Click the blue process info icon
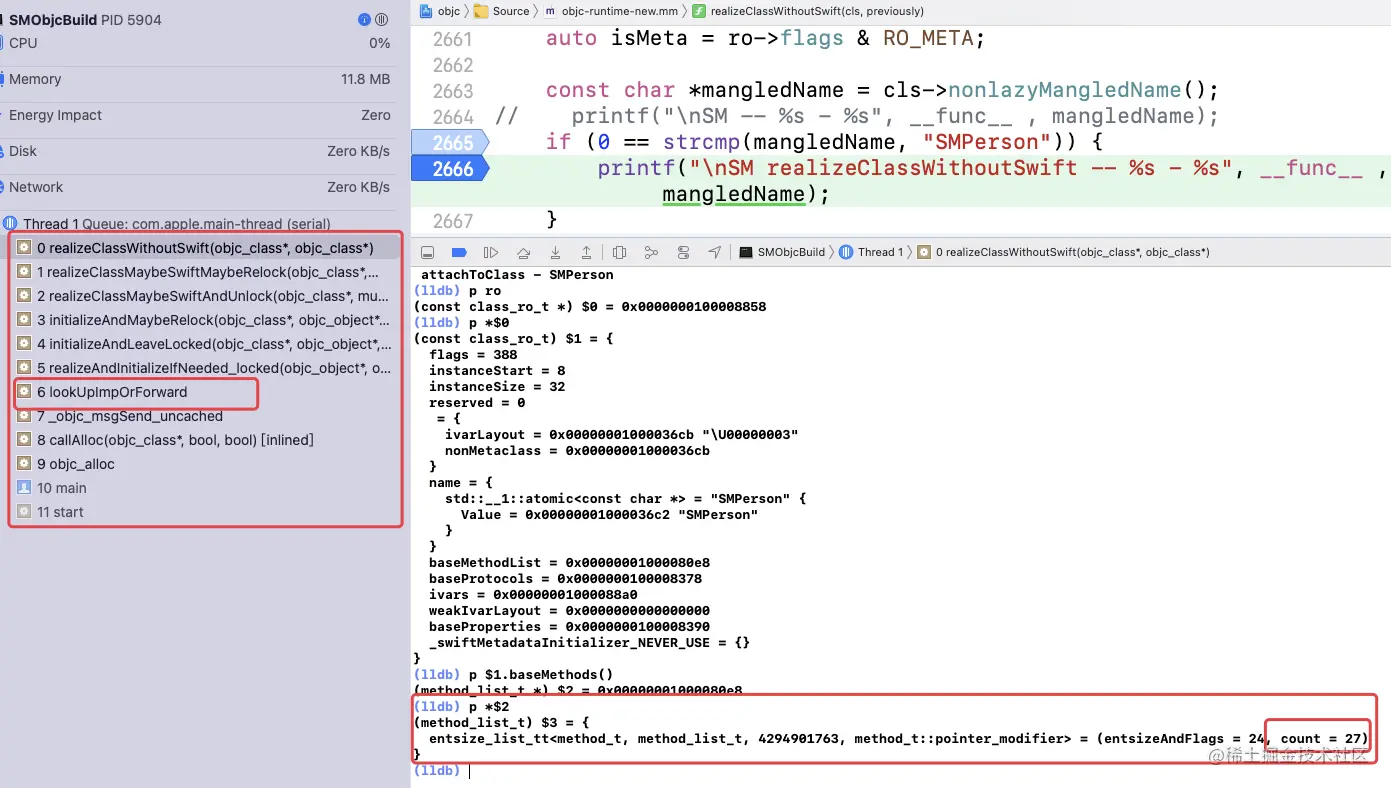The width and height of the screenshot is (1391, 788). tap(364, 20)
